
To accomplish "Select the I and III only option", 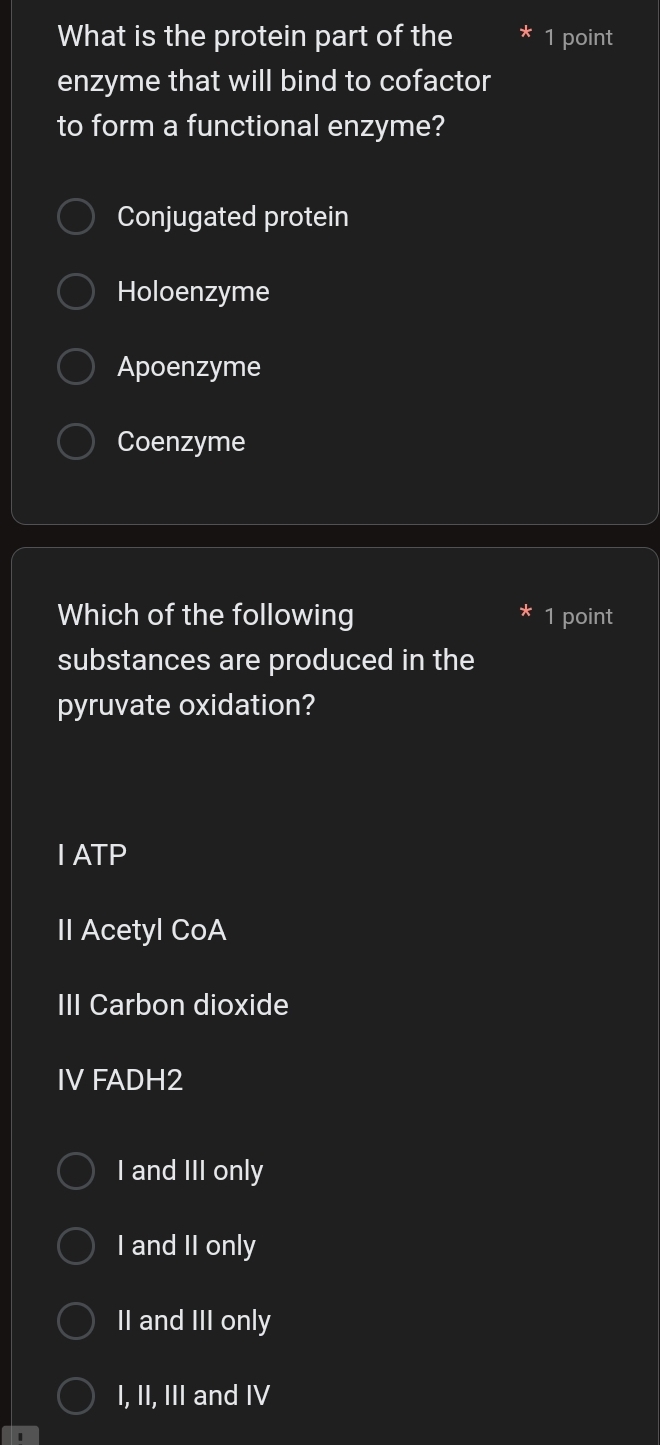I will point(76,1170).
